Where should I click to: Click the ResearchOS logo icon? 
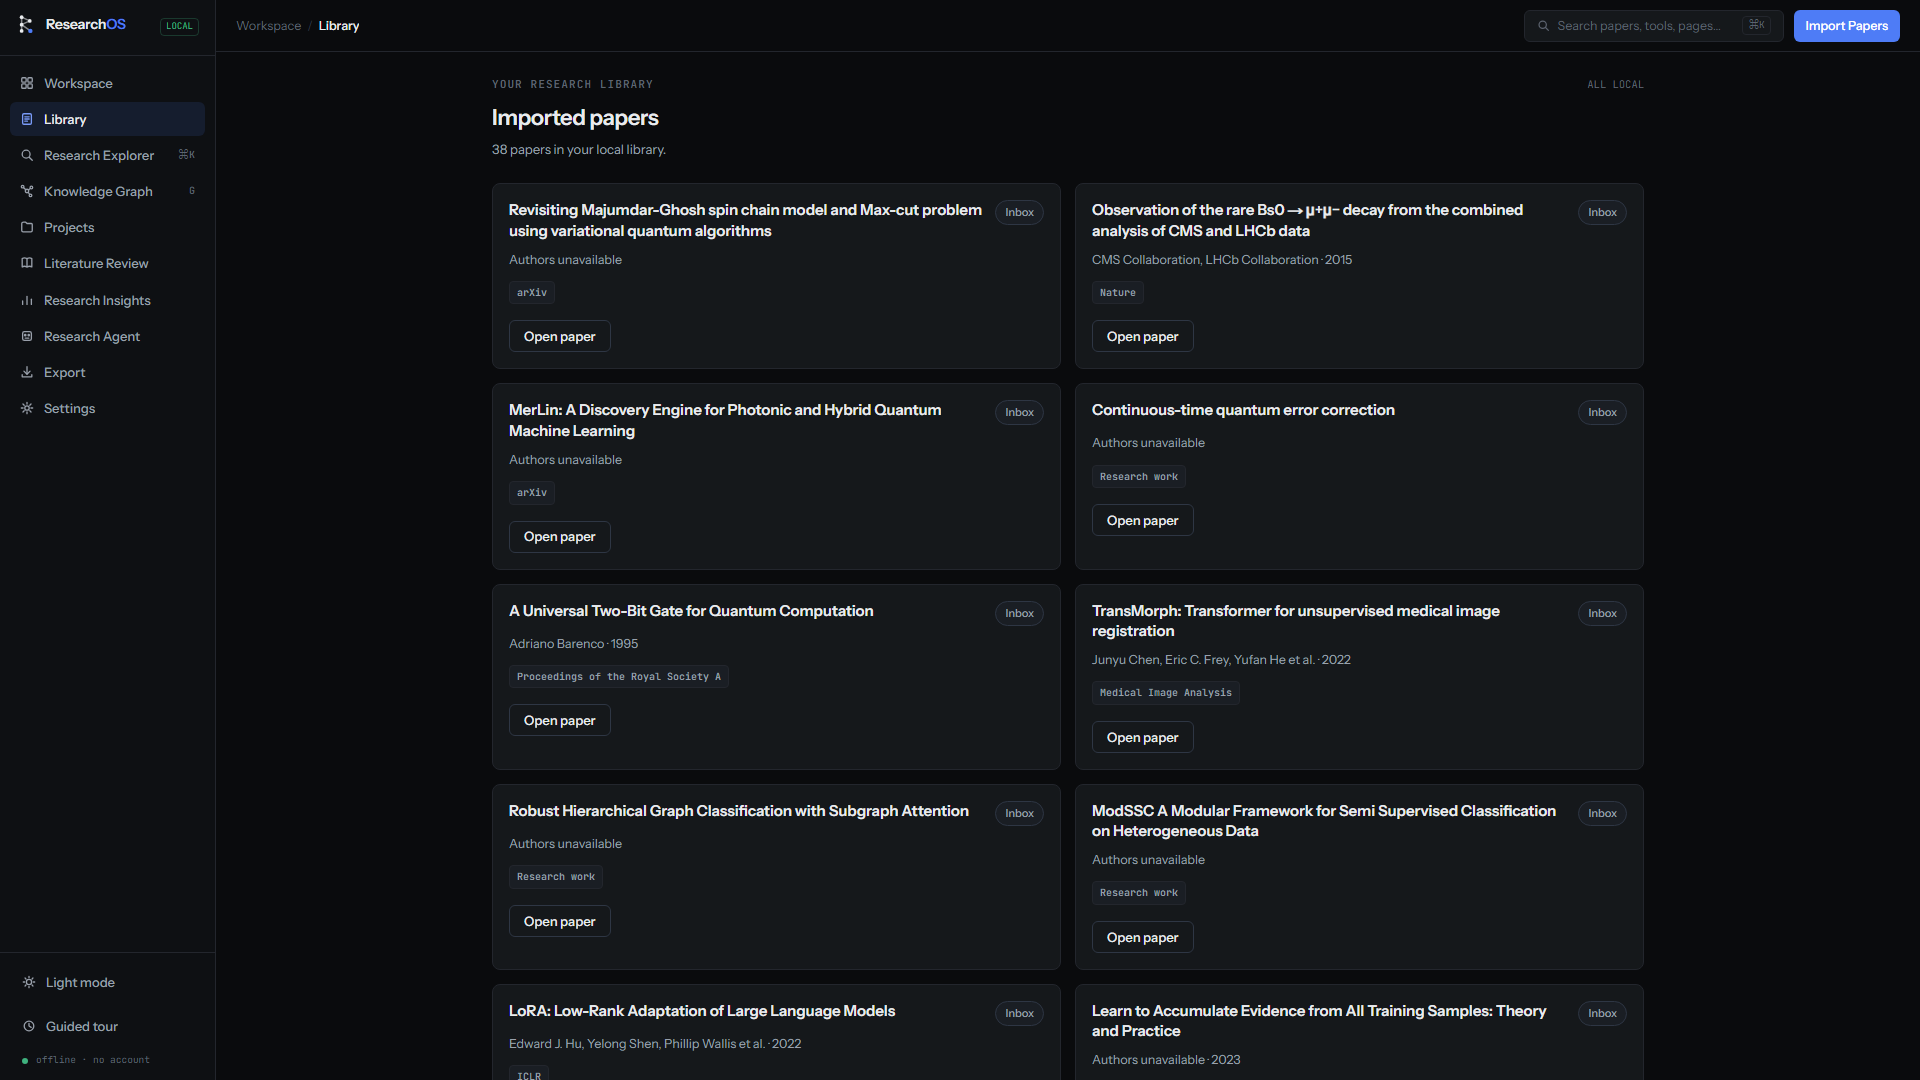click(26, 25)
